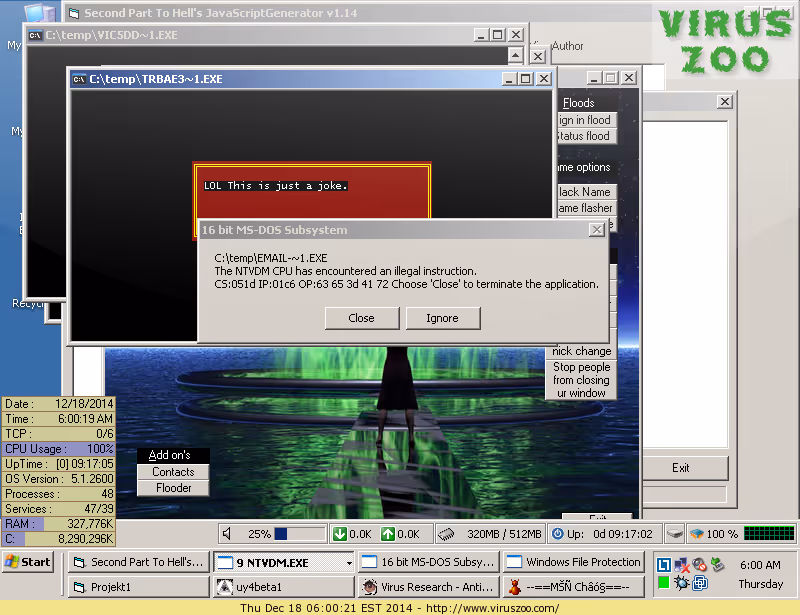Select the 'tatus flood' menu entry
Screen dimensions: 800x615
(x=586, y=136)
